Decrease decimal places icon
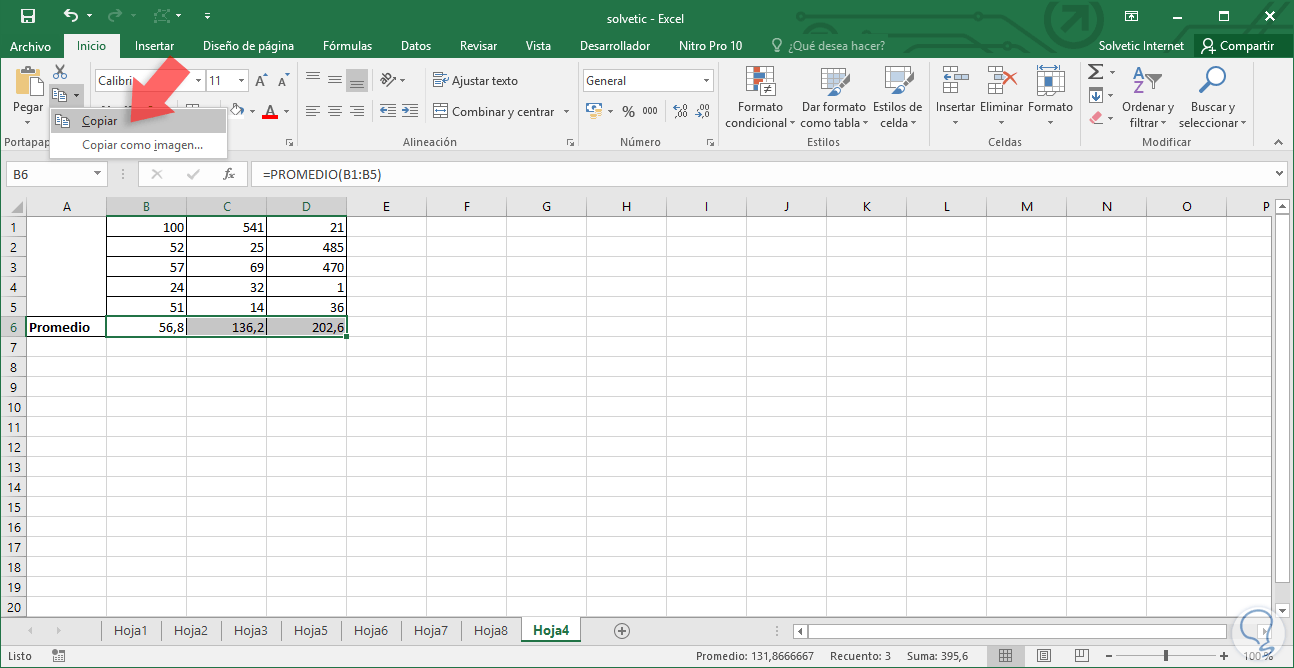 coord(704,112)
